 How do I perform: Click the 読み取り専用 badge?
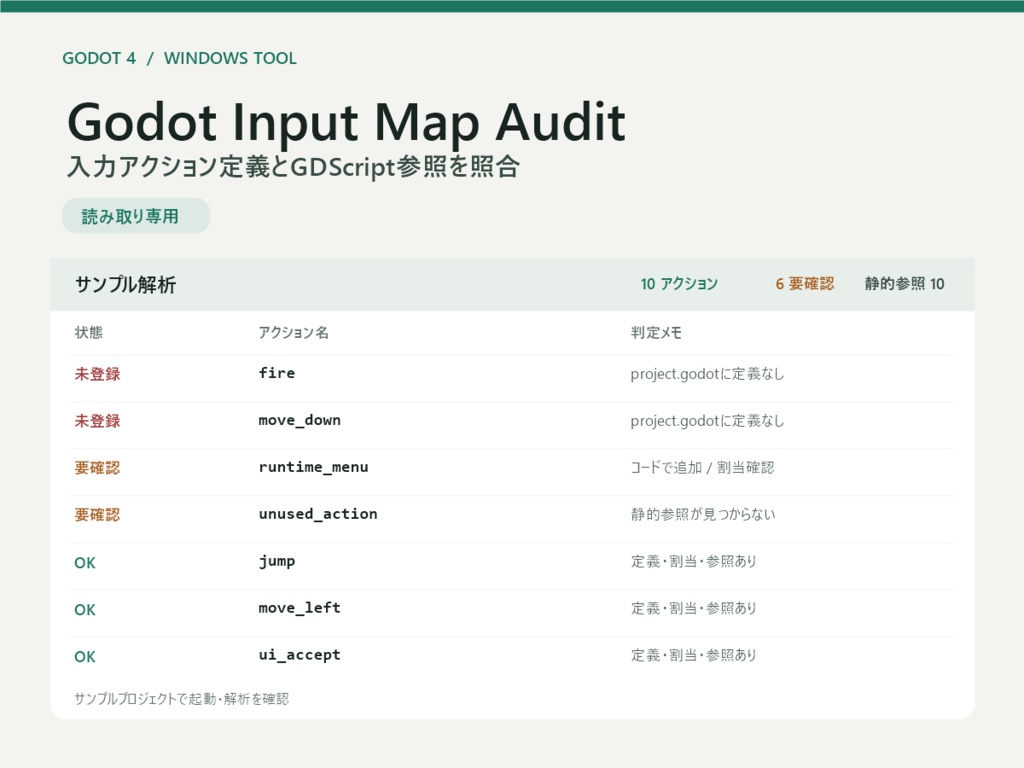(136, 216)
